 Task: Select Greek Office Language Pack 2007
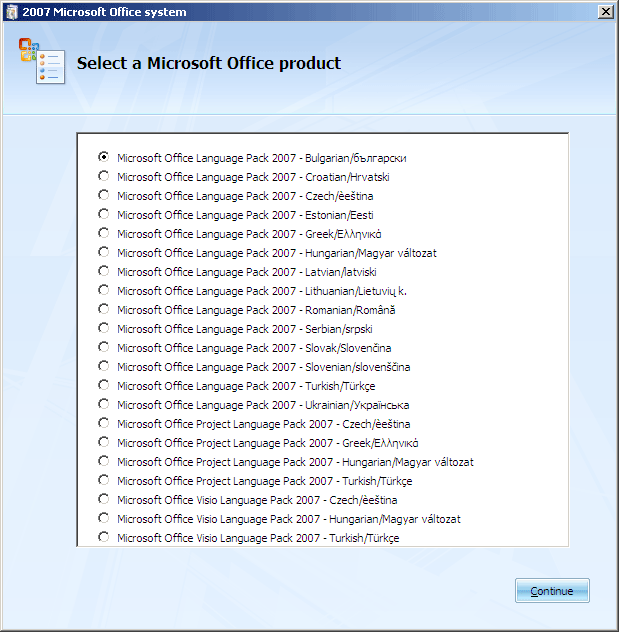tap(104, 233)
